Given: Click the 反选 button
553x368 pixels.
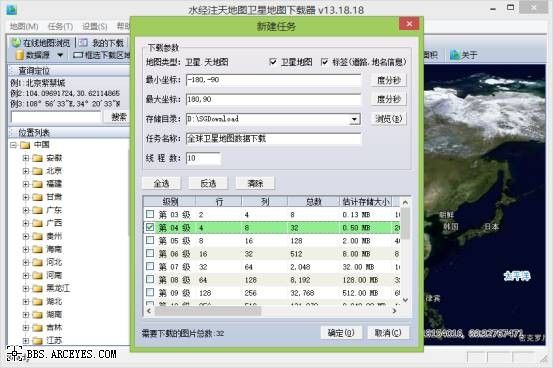Looking at the screenshot, I should [208, 183].
